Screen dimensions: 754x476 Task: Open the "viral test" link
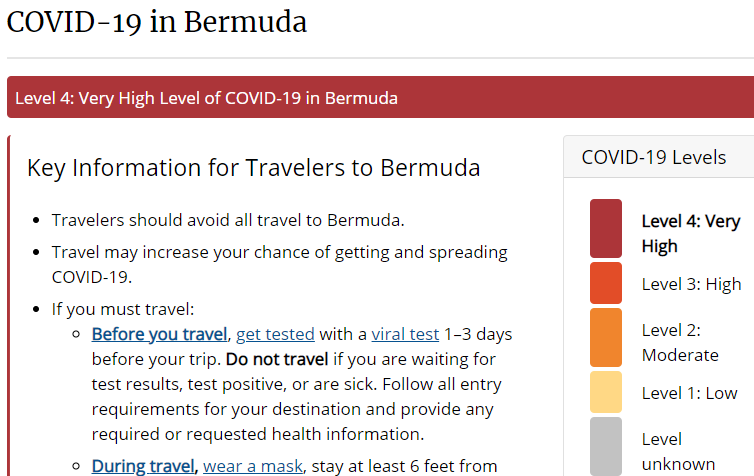(x=405, y=334)
